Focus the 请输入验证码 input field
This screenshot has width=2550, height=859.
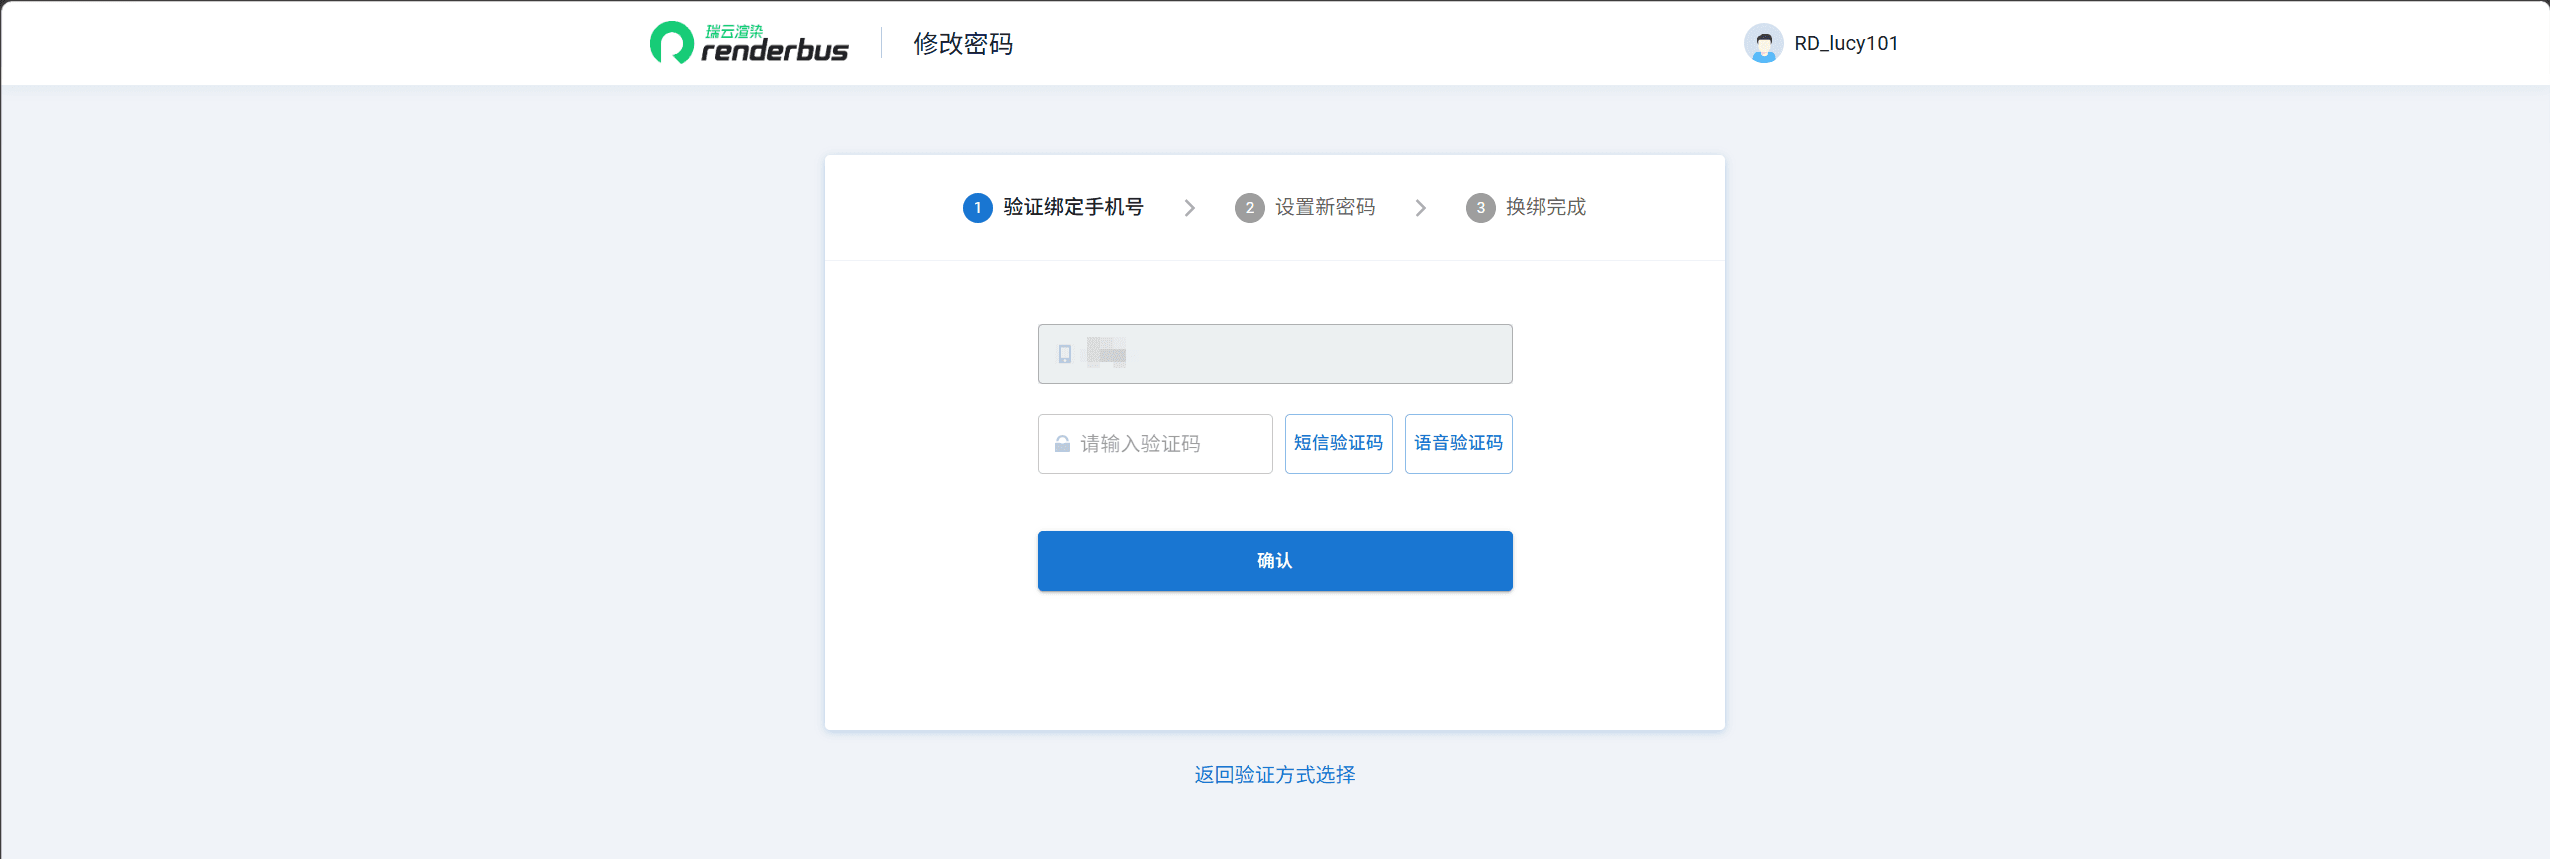[1155, 444]
